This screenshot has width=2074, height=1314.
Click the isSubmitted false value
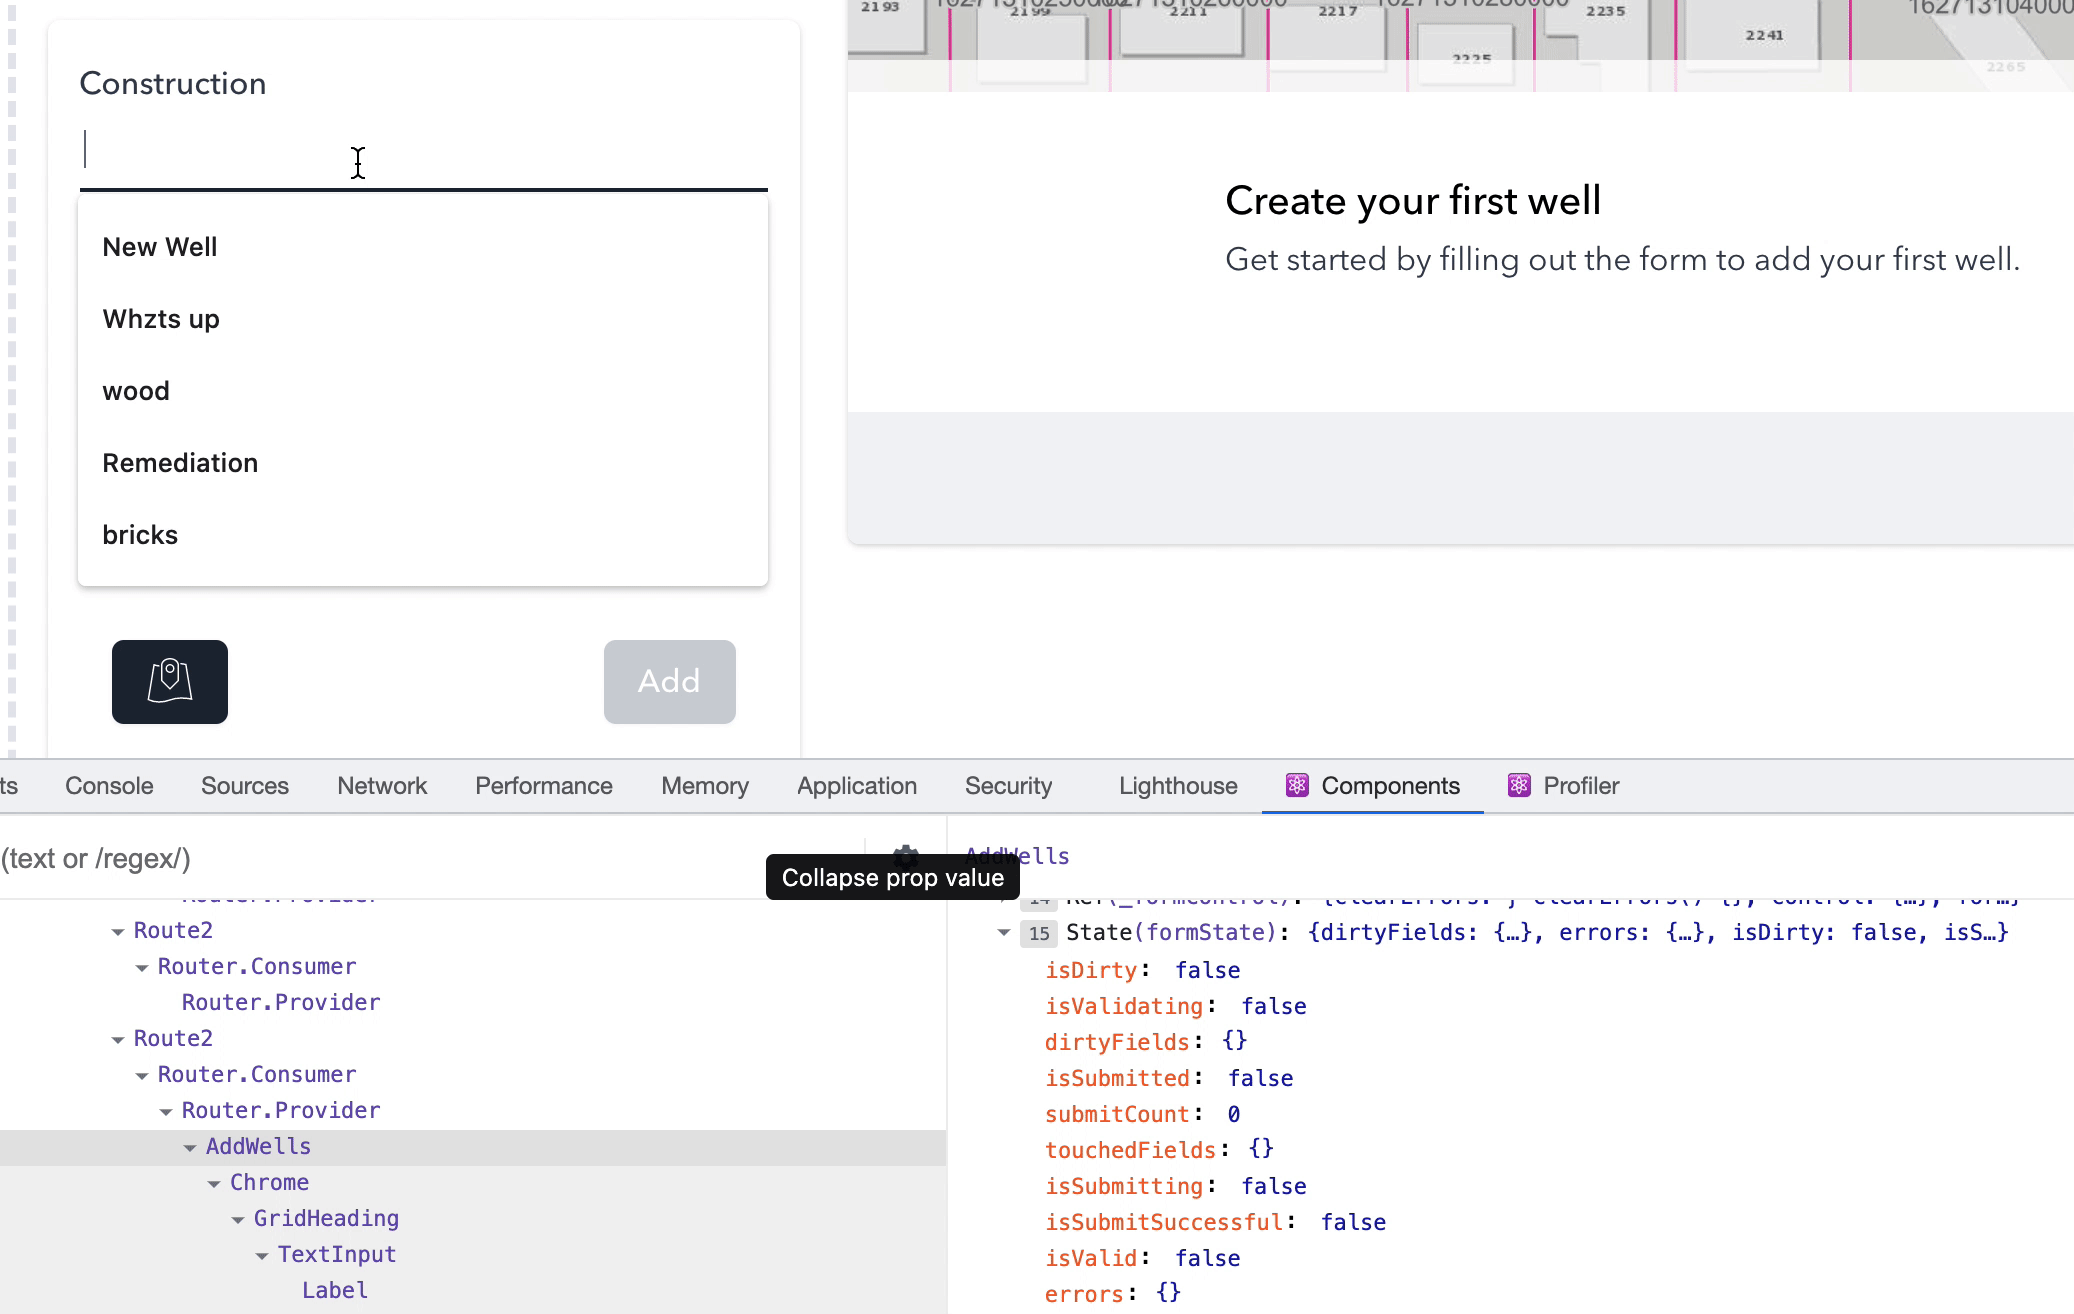pyautogui.click(x=1261, y=1078)
